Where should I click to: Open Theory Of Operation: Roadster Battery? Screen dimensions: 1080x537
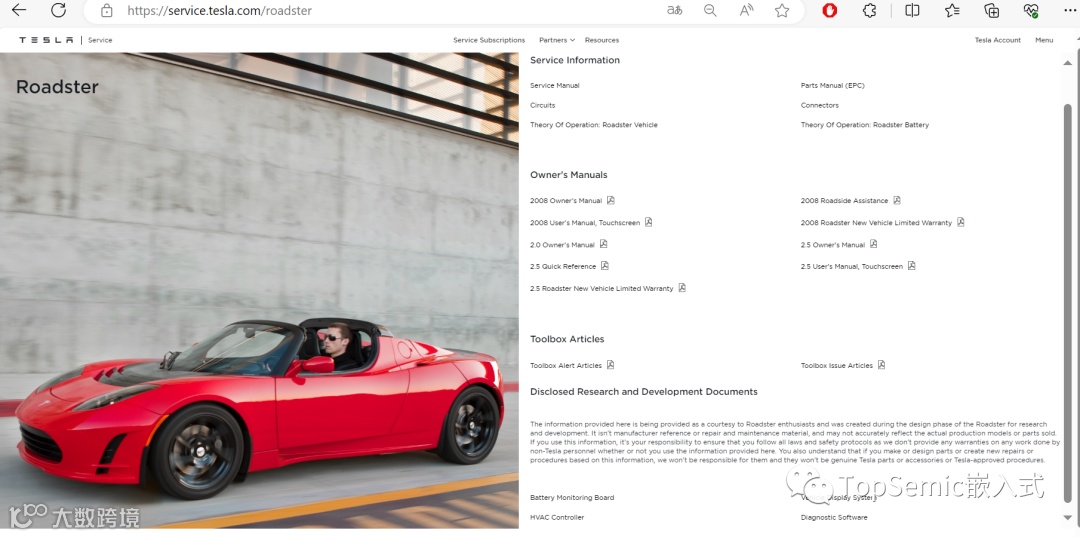pyautogui.click(x=864, y=125)
